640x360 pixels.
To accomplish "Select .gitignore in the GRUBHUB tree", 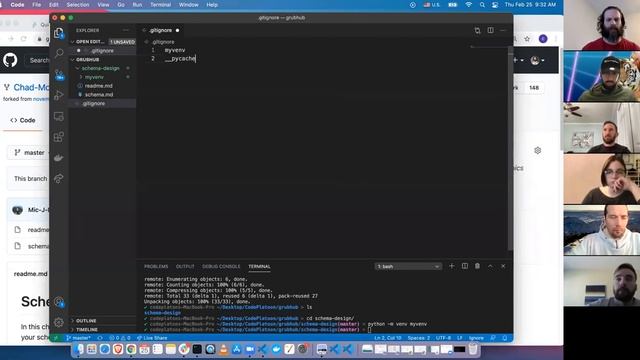I will coord(93,104).
